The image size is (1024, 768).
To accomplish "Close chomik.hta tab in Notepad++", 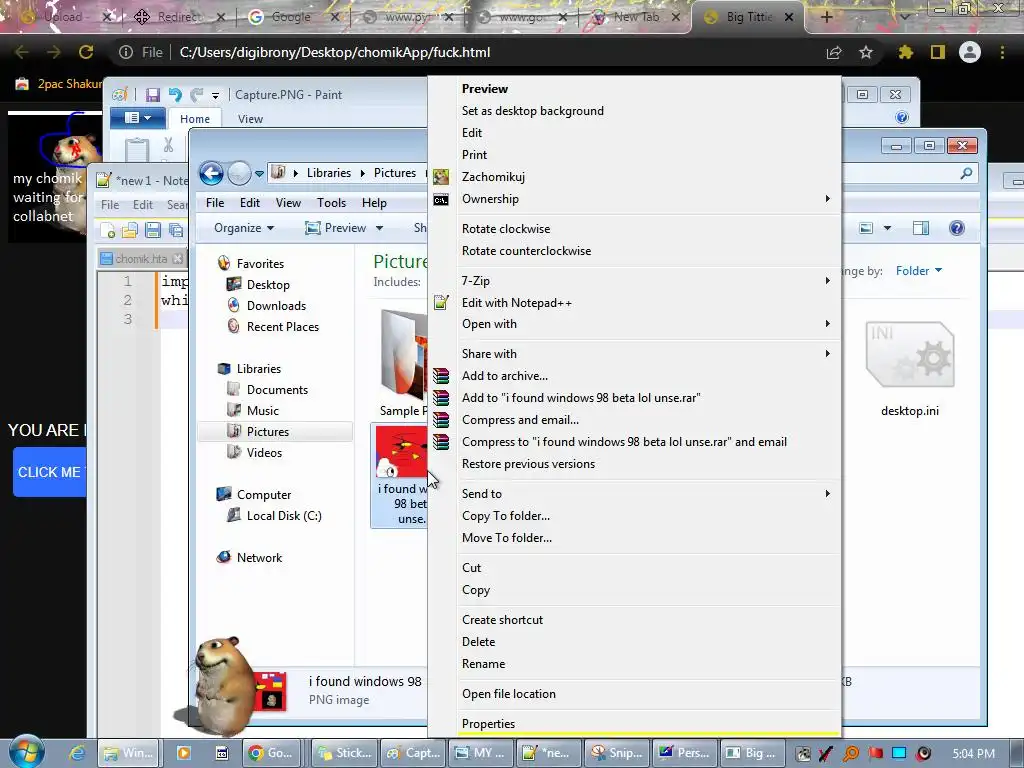I will pos(178,259).
